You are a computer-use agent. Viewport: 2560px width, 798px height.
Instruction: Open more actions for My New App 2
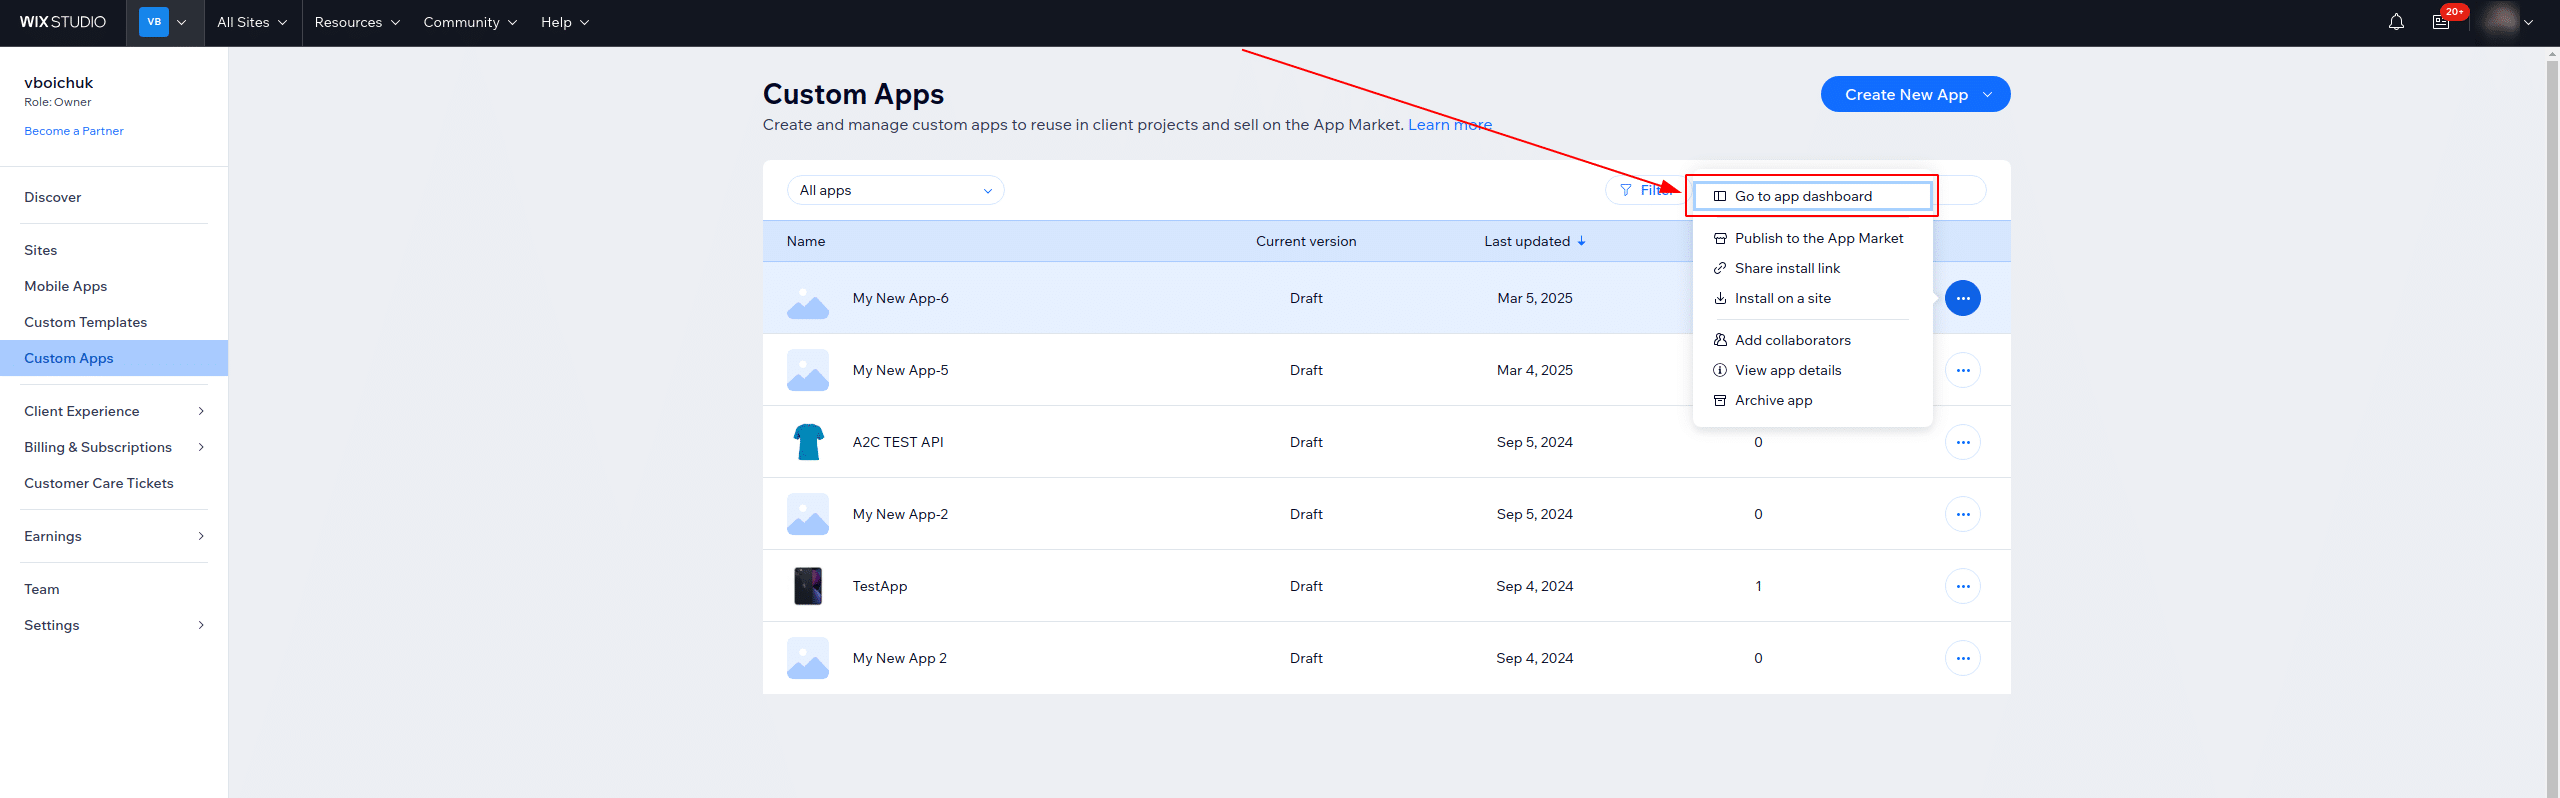tap(1962, 658)
